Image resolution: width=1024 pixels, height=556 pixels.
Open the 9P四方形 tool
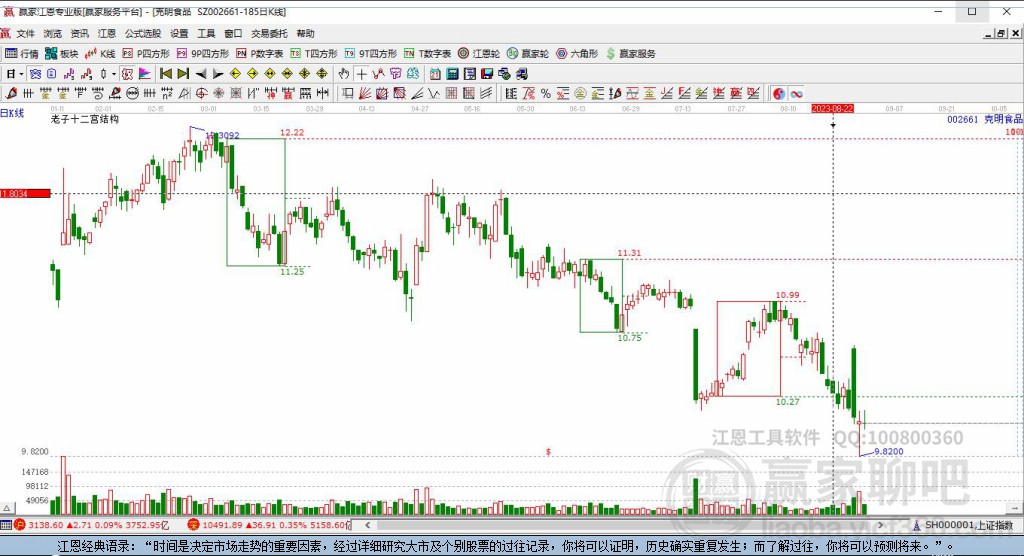202,54
